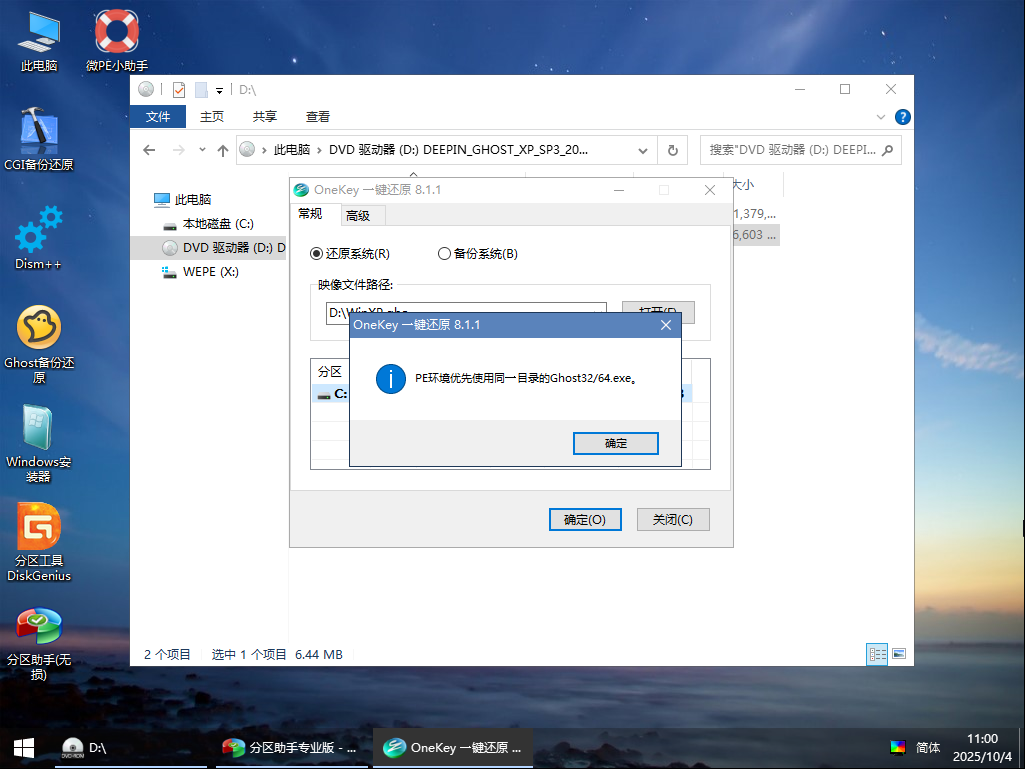Open the 文件 menu in Explorer
The image size is (1025, 769).
click(x=158, y=117)
